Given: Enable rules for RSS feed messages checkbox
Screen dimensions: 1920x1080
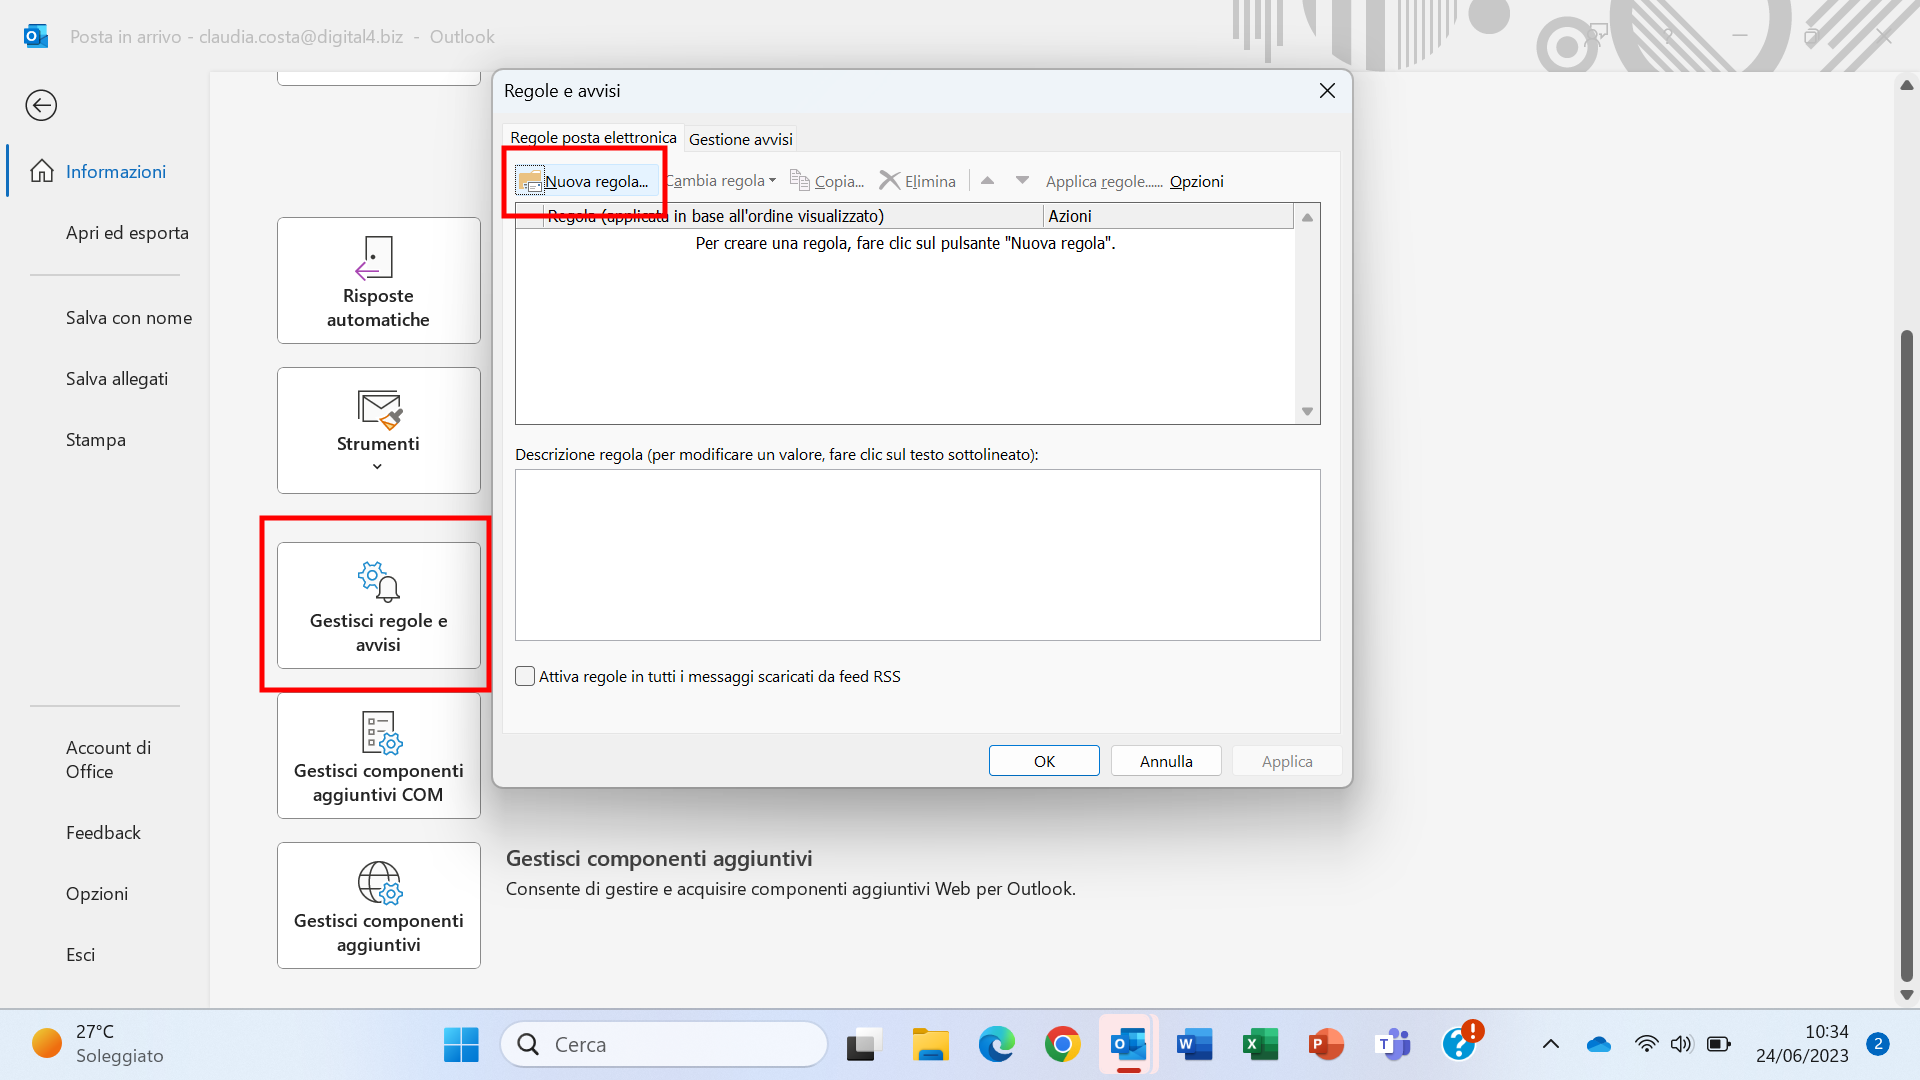Looking at the screenshot, I should 525,676.
